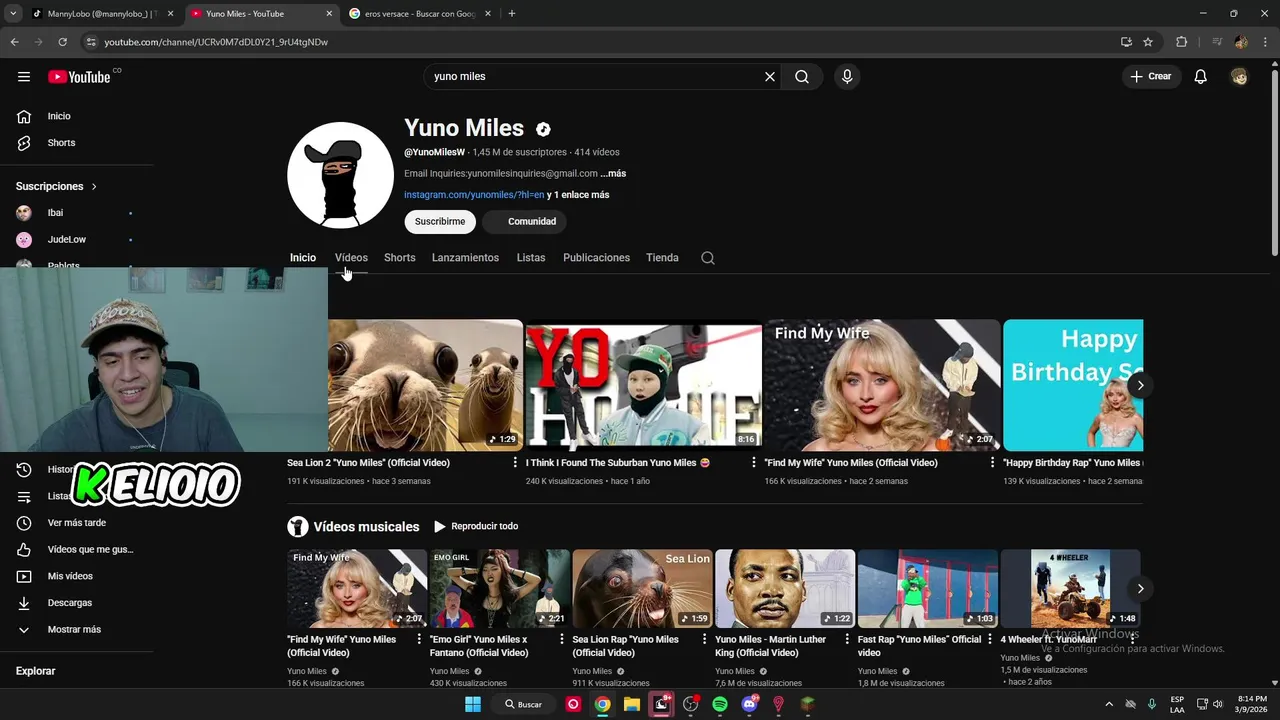Switch to eros versace Google tab
Image resolution: width=1280 pixels, height=720 pixels.
click(420, 14)
